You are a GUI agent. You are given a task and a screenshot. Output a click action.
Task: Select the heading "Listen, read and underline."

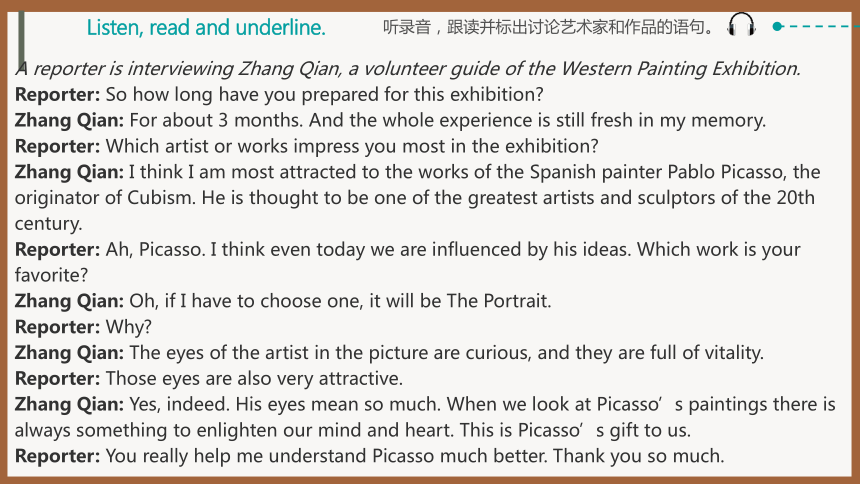coord(206,27)
